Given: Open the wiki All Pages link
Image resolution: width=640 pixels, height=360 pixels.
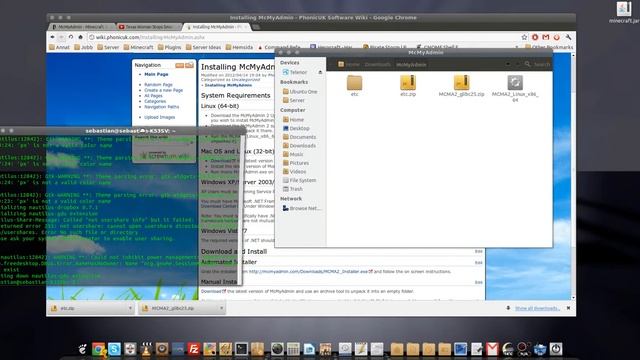Looking at the screenshot, I should (x=153, y=96).
